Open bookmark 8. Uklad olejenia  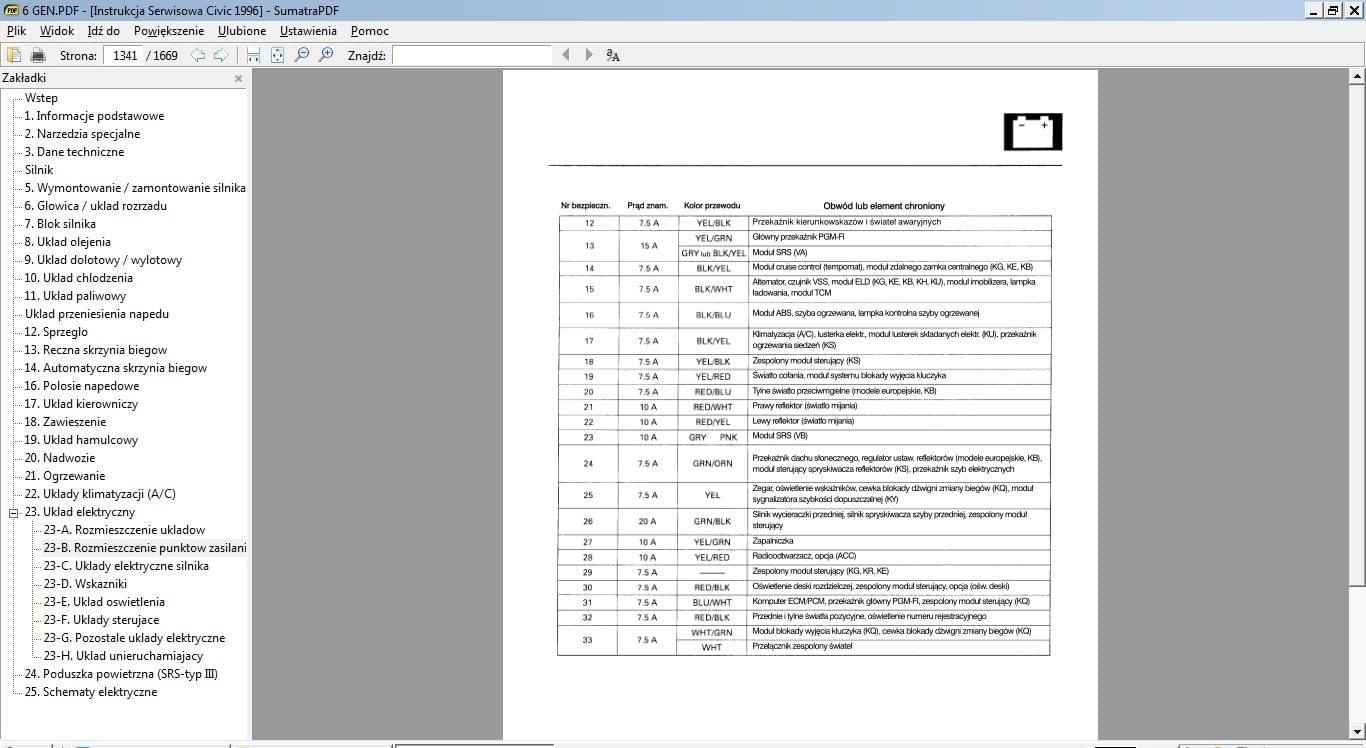pos(68,242)
